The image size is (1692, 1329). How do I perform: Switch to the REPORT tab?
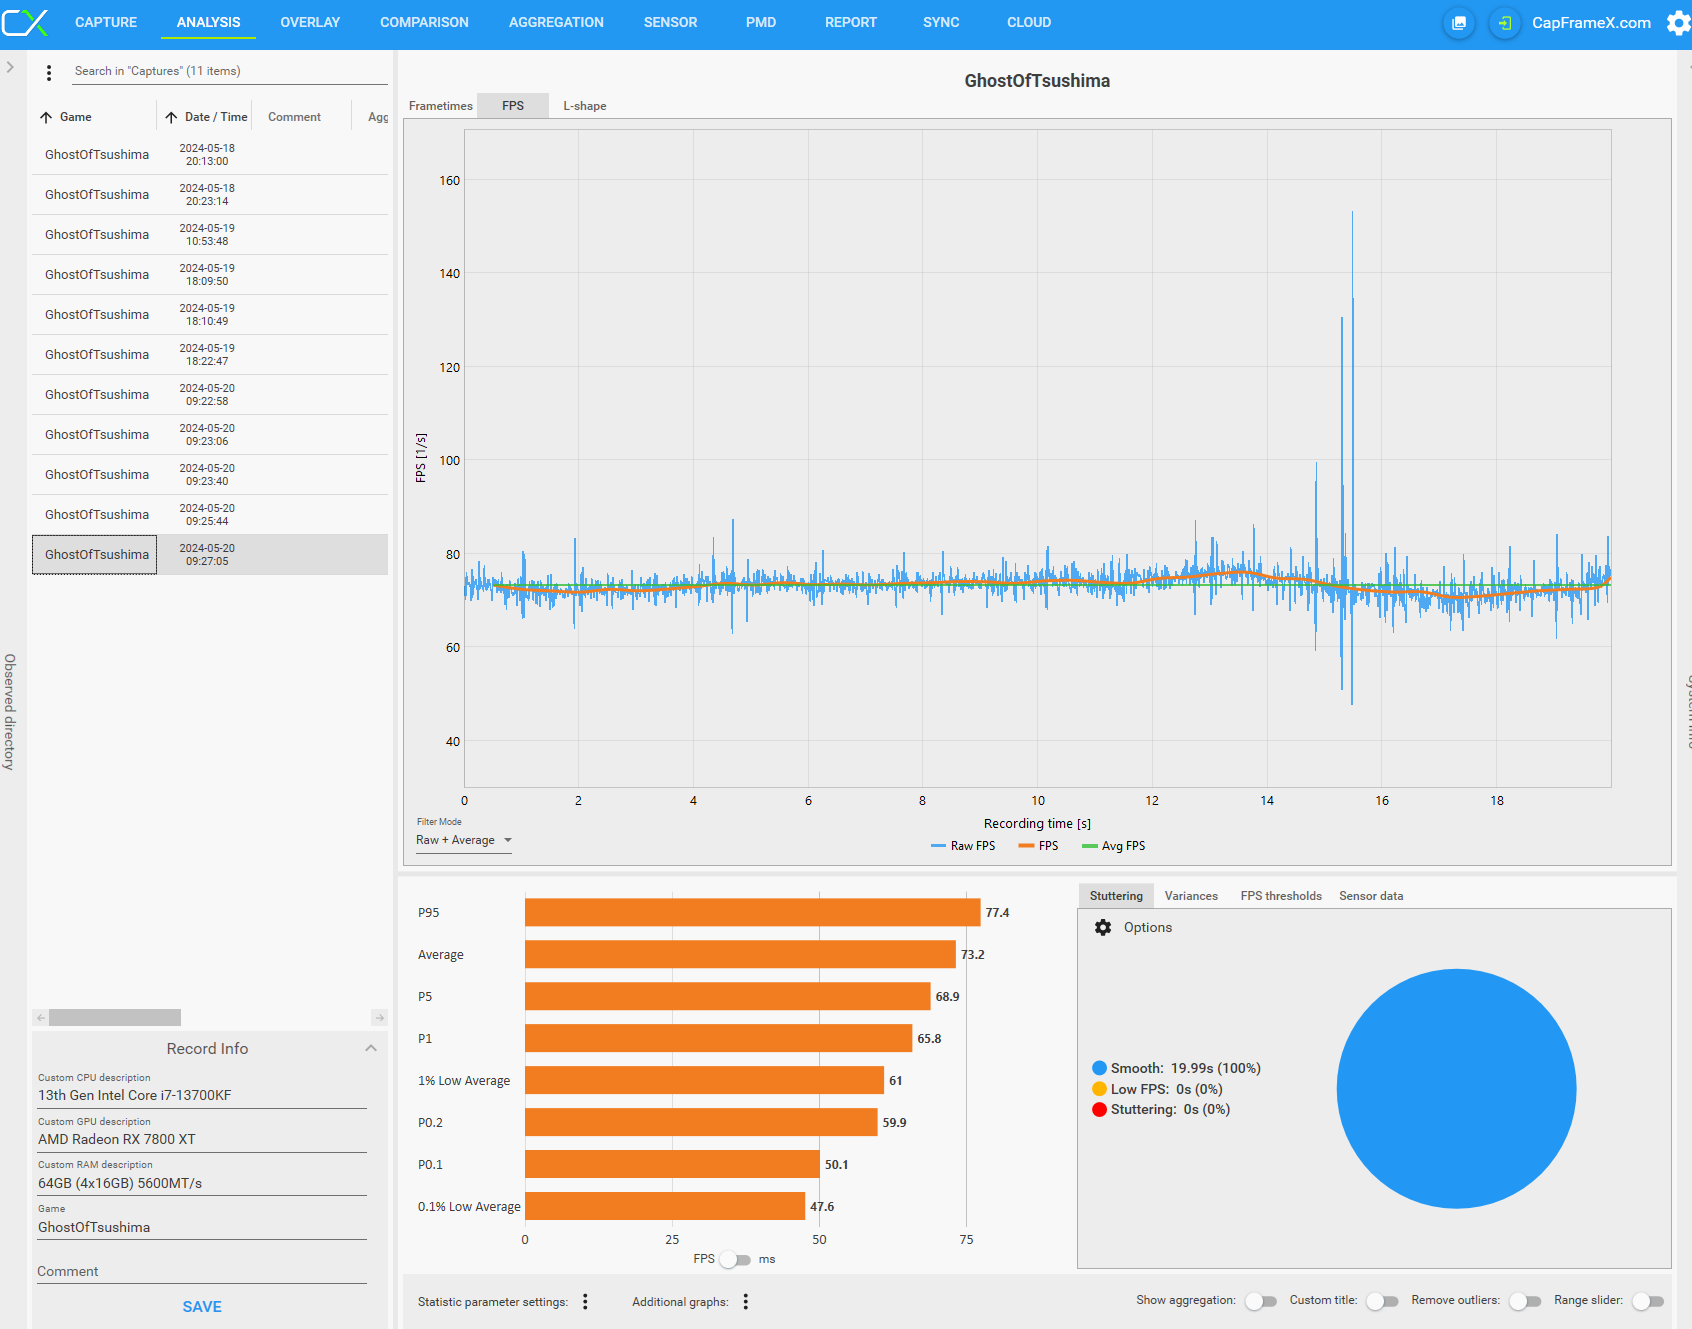(x=851, y=22)
